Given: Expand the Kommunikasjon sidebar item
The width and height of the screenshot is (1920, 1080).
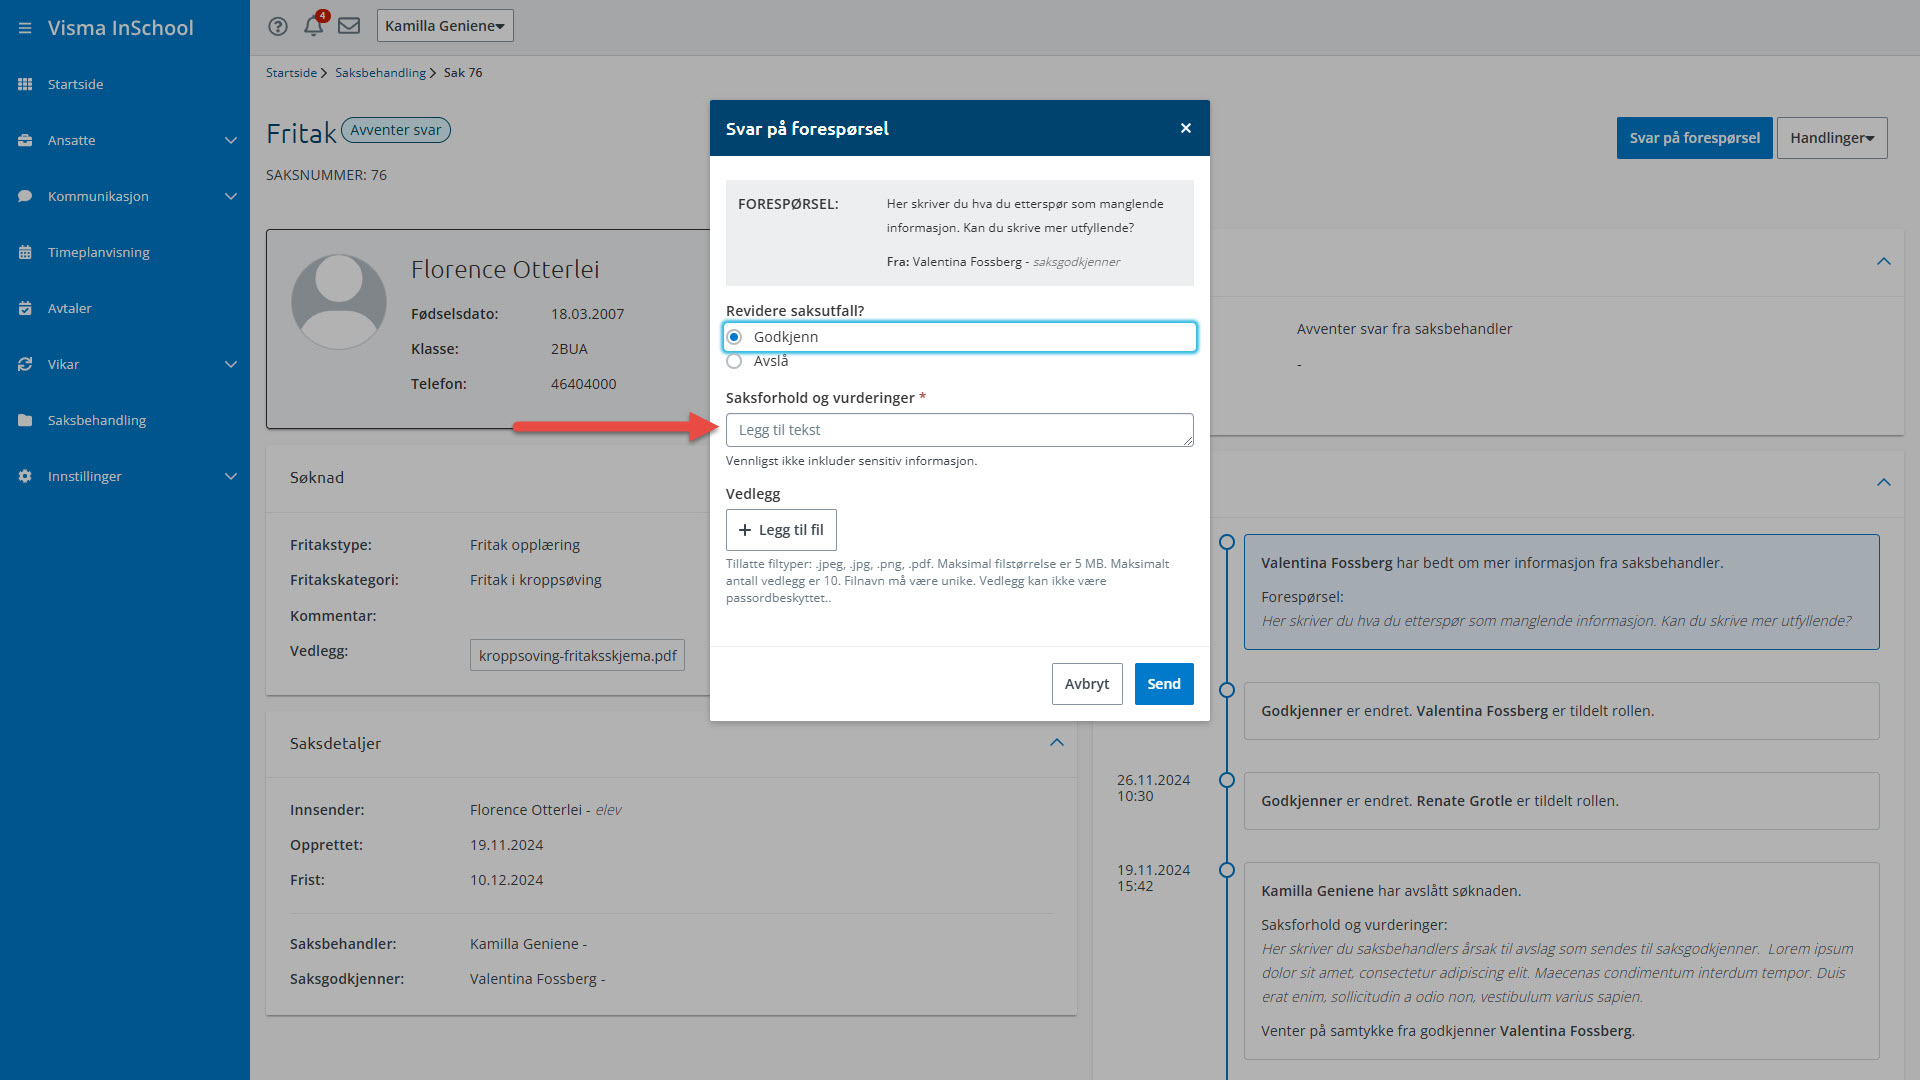Looking at the screenshot, I should pyautogui.click(x=230, y=196).
